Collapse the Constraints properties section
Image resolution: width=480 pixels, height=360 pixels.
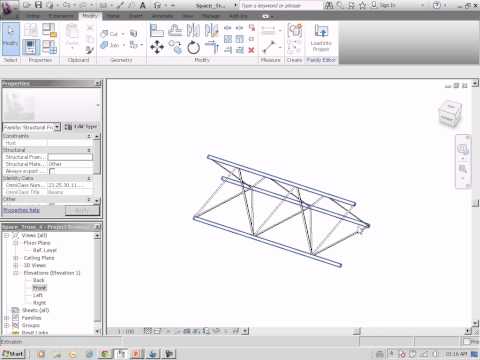click(89, 136)
